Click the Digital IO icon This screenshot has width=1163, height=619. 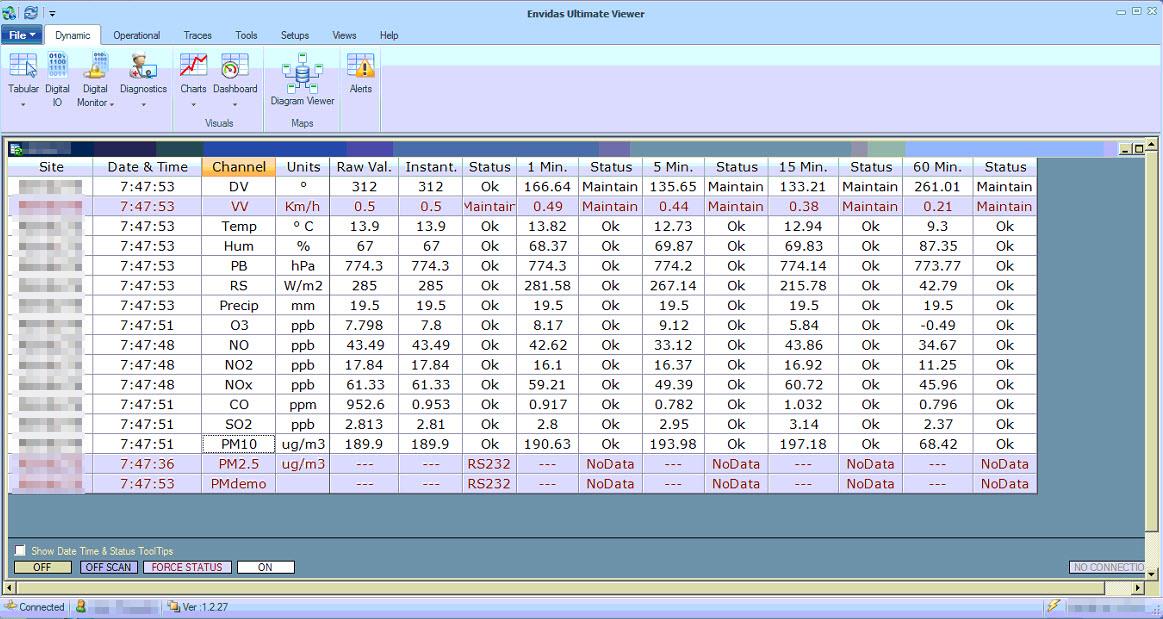(57, 66)
